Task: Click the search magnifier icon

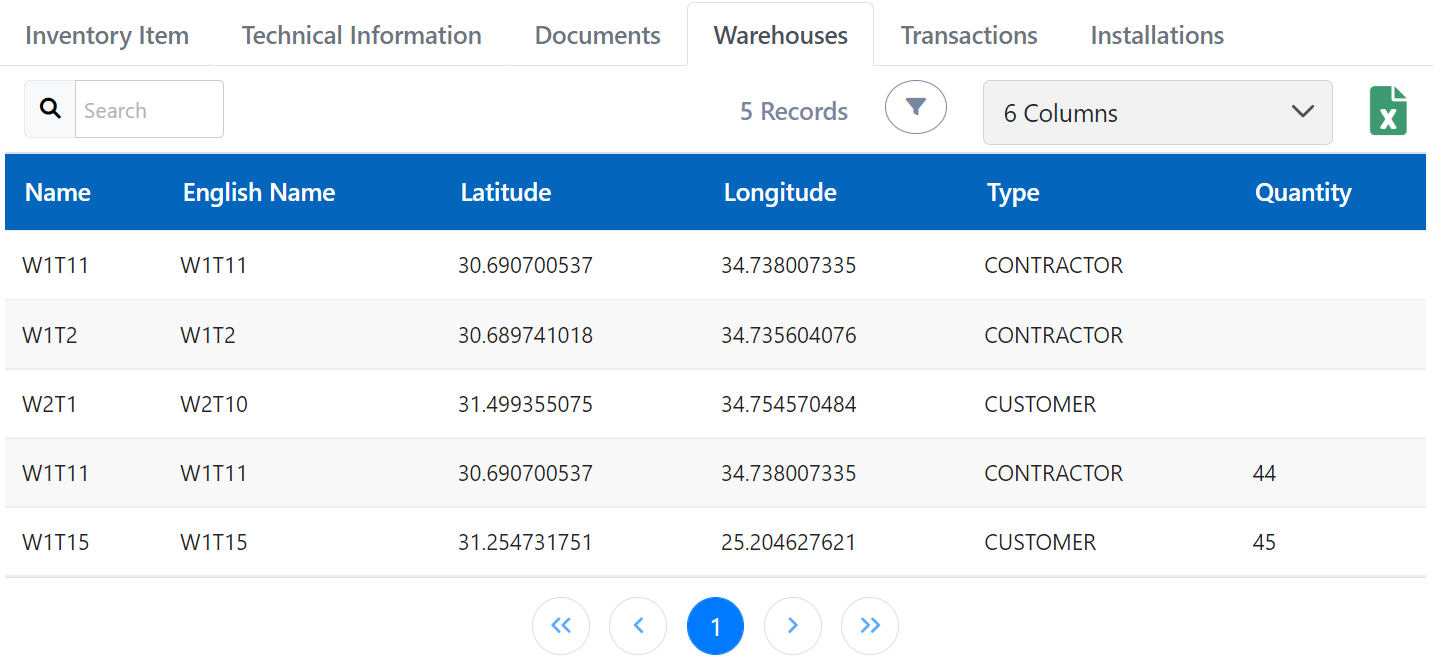Action: pyautogui.click(x=49, y=108)
